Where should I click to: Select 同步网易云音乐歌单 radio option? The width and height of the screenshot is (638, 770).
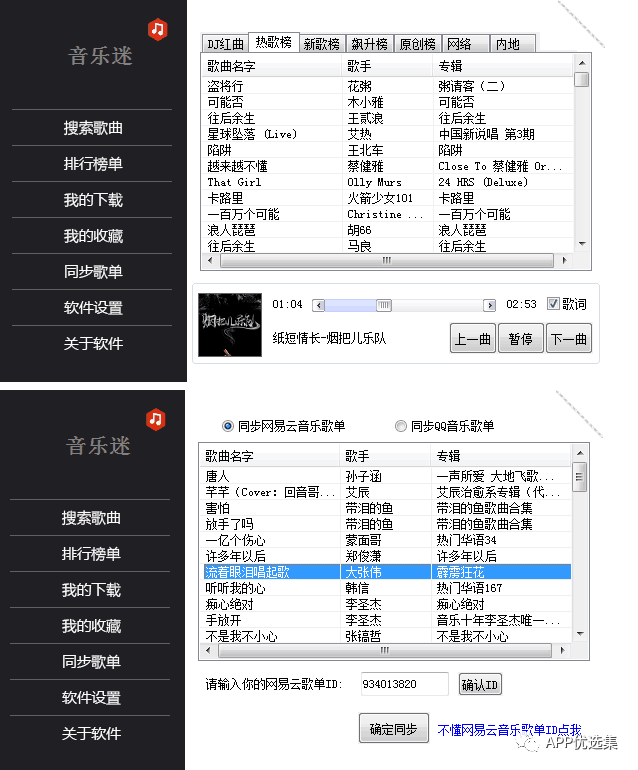coord(228,426)
